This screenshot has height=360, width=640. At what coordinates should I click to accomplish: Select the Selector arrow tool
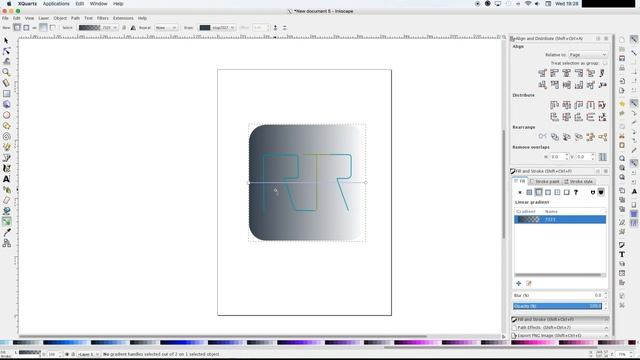(x=6, y=40)
